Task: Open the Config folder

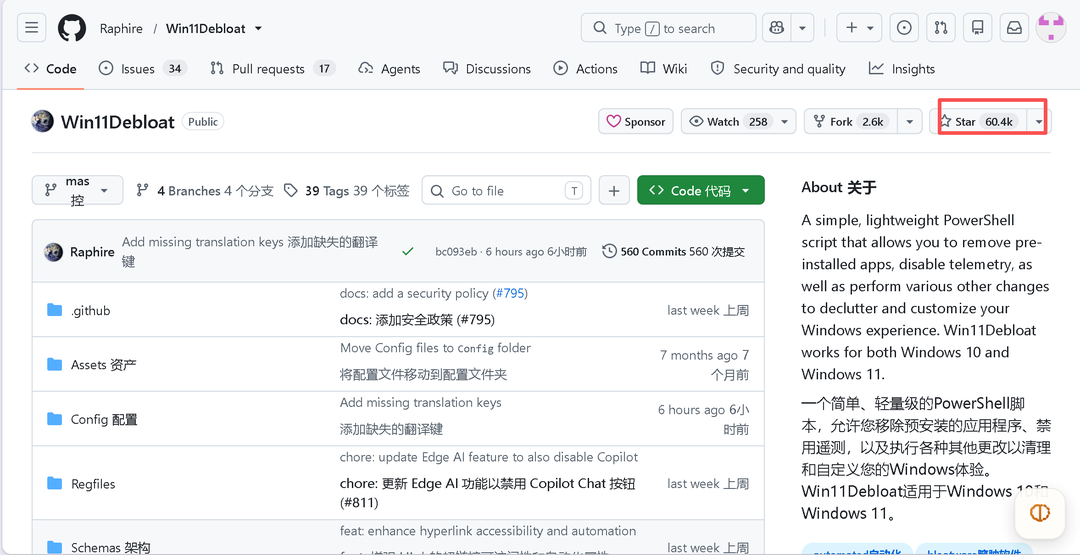Action: click(104, 419)
